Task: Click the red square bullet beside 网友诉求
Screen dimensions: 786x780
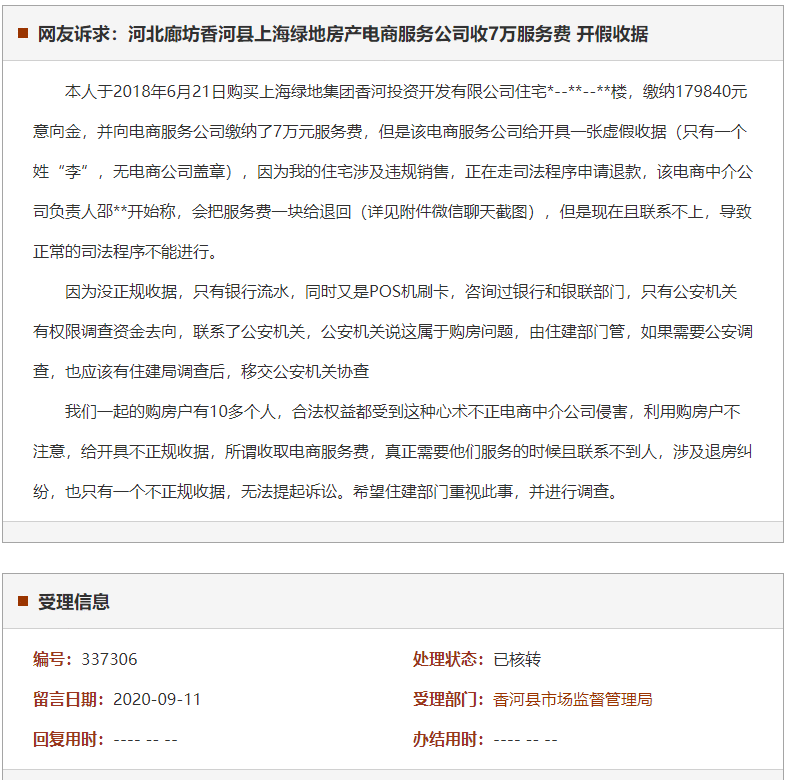Action: pyautogui.click(x=23, y=34)
